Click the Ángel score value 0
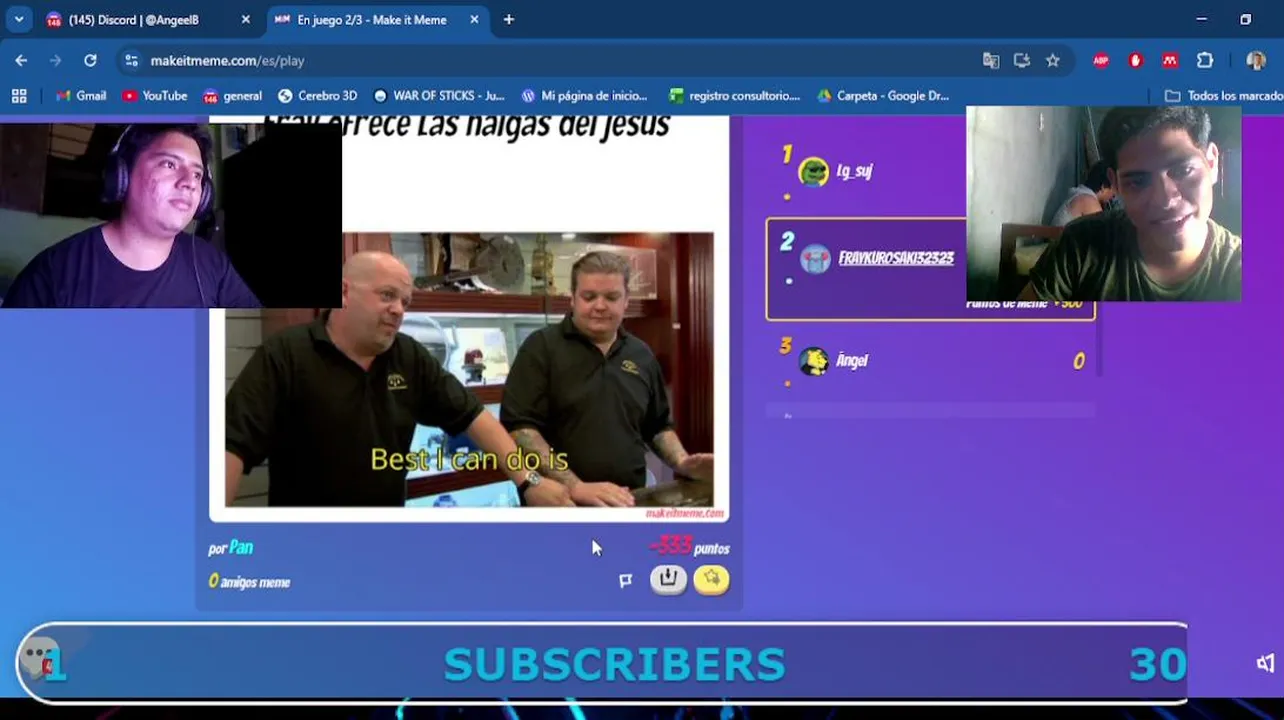The image size is (1284, 720). tap(1078, 361)
